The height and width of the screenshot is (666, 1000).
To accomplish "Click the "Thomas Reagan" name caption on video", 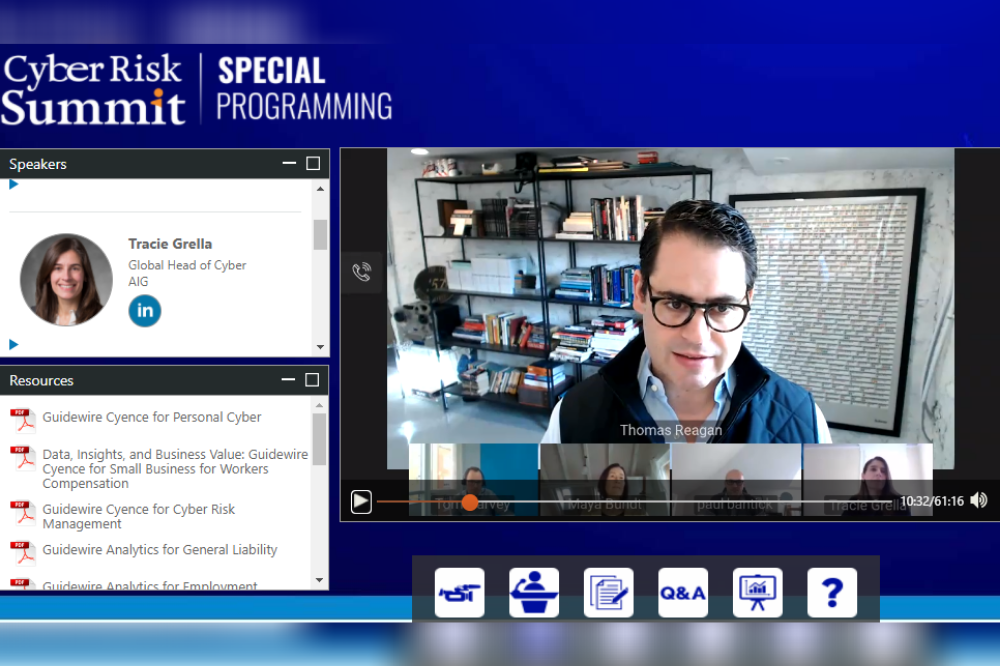I will point(671,431).
